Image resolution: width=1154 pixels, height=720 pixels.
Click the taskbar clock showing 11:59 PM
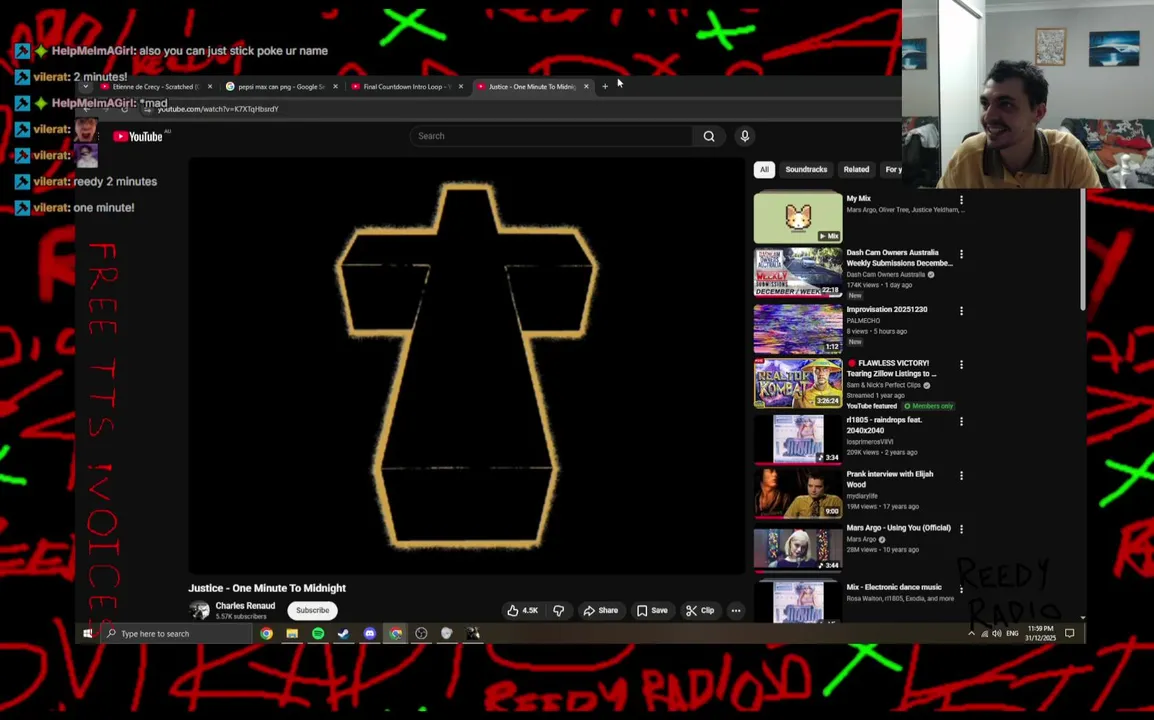pos(1040,633)
